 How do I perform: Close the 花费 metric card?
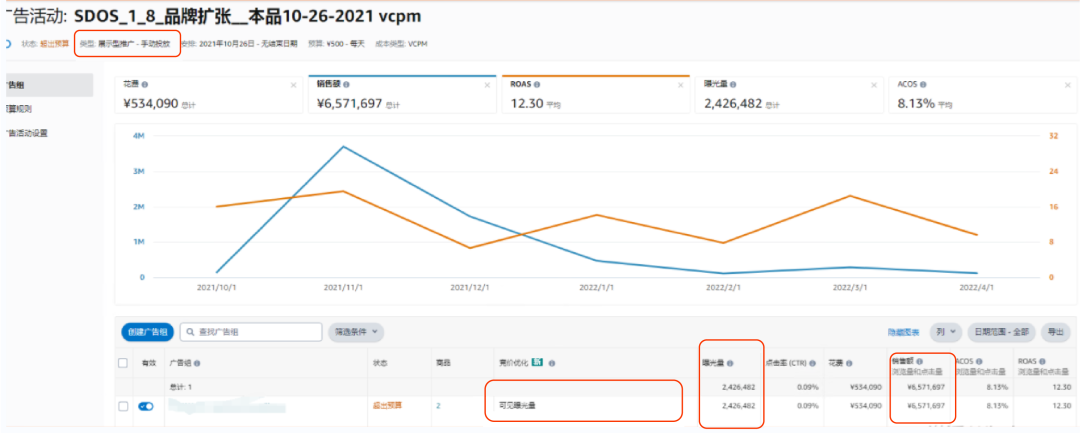tap(293, 85)
